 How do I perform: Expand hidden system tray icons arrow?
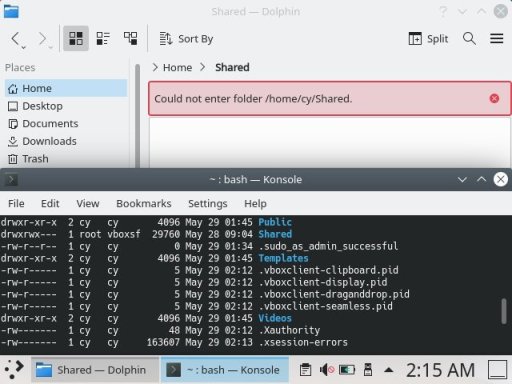389,370
